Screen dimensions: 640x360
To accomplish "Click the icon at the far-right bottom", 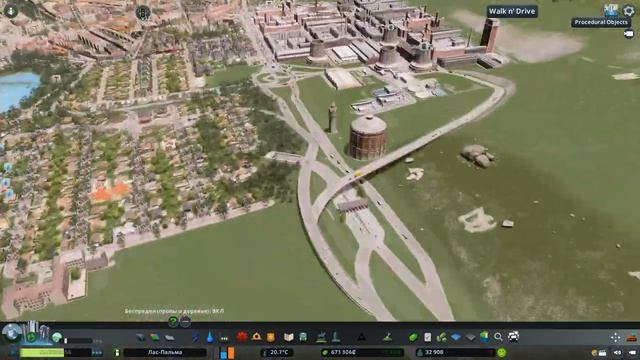I will coord(633,352).
